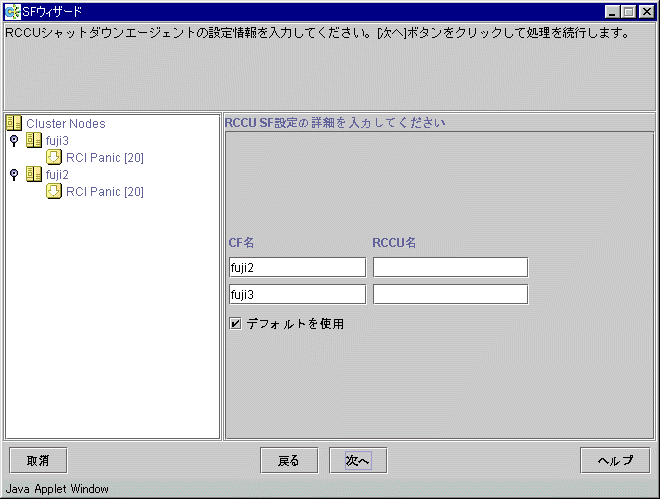This screenshot has width=660, height=499.
Task: Toggle the デフォルトを使用 checkbox
Action: coord(235,323)
